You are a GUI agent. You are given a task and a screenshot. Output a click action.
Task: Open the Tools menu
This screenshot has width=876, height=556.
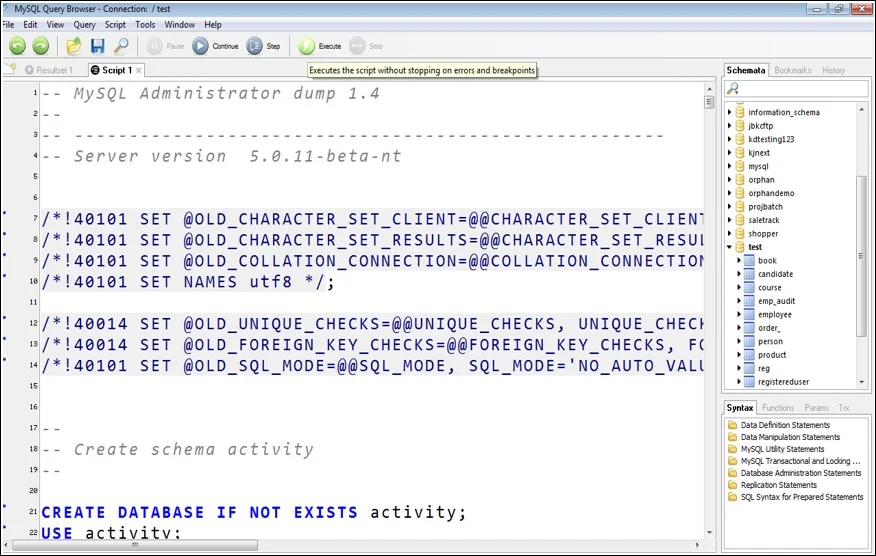[x=145, y=25]
